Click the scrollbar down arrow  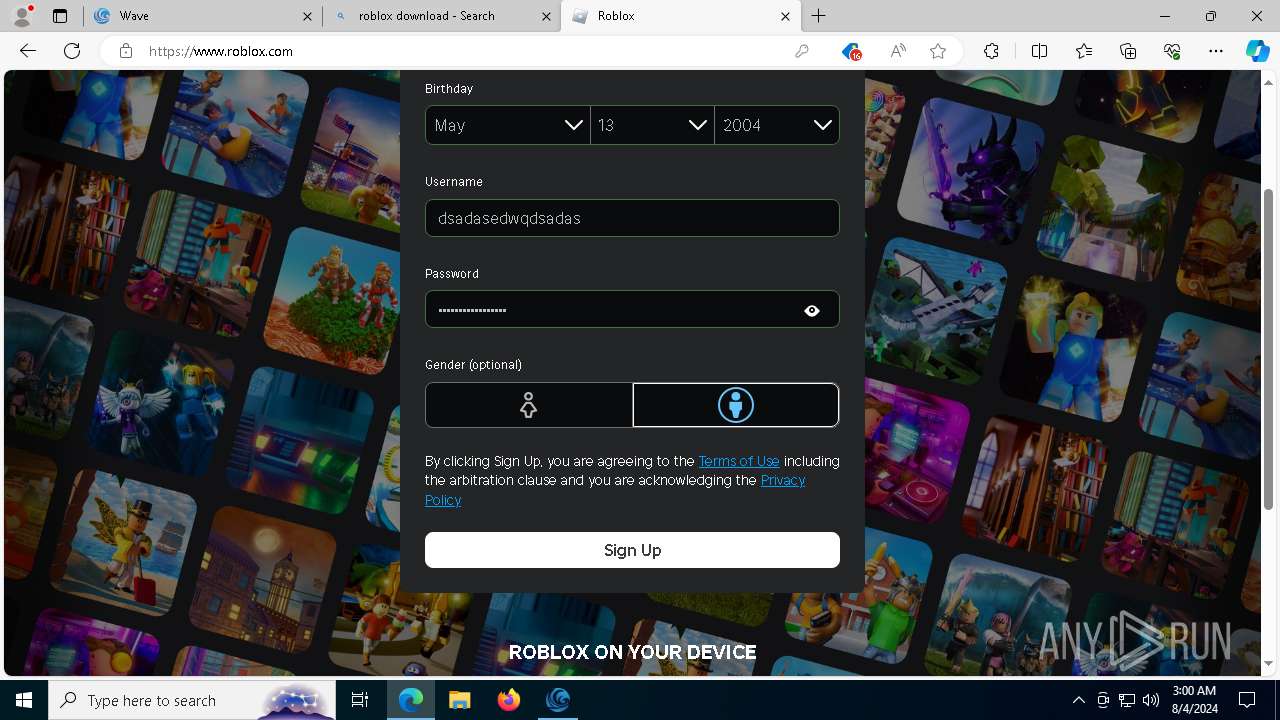pos(1269,663)
